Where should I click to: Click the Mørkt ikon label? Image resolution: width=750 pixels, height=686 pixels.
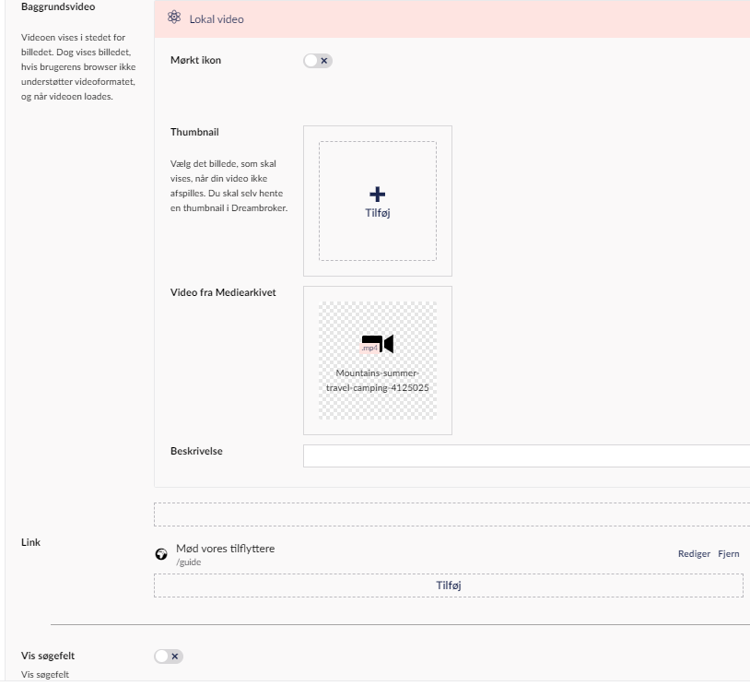[x=196, y=61]
